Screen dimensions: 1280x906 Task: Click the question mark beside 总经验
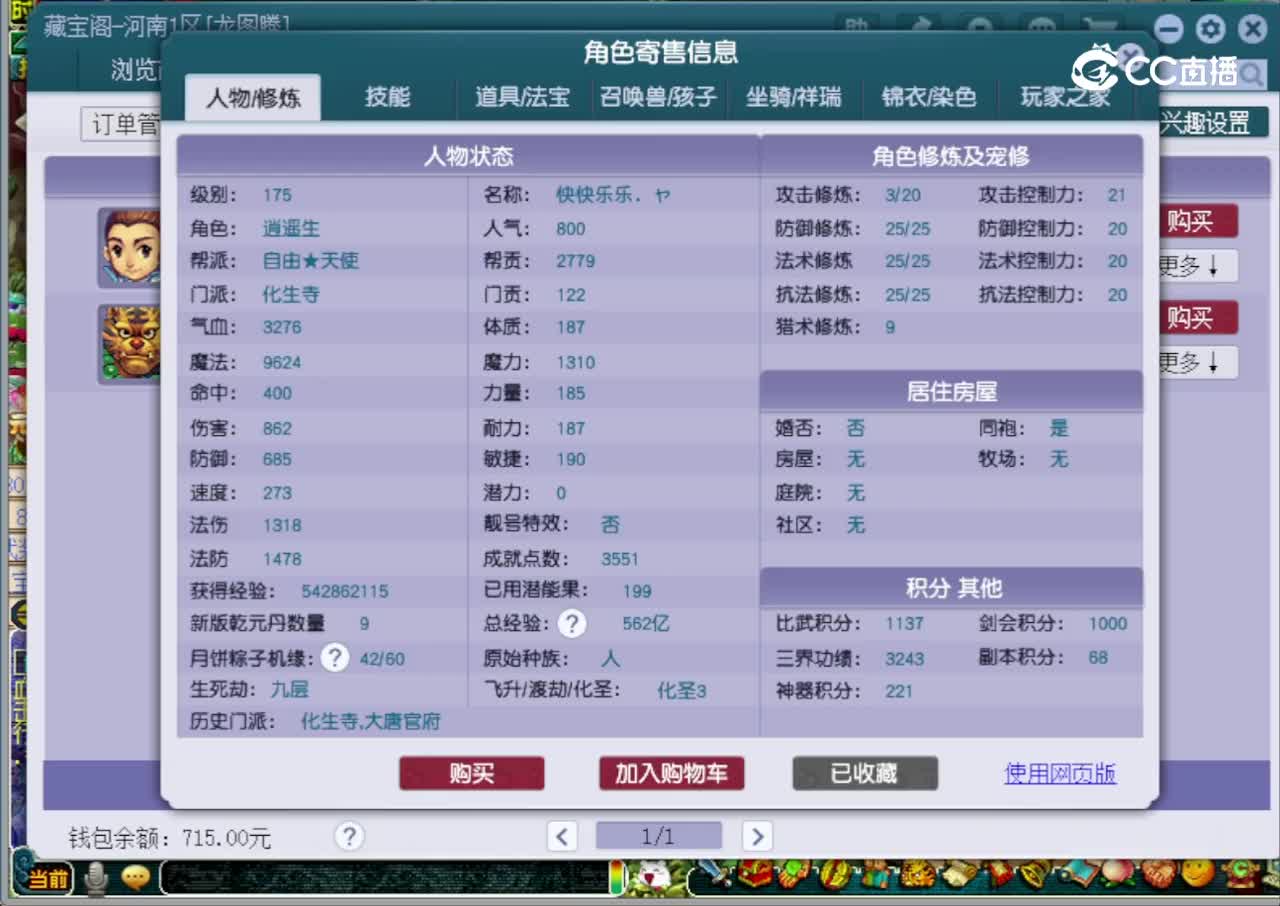(571, 623)
